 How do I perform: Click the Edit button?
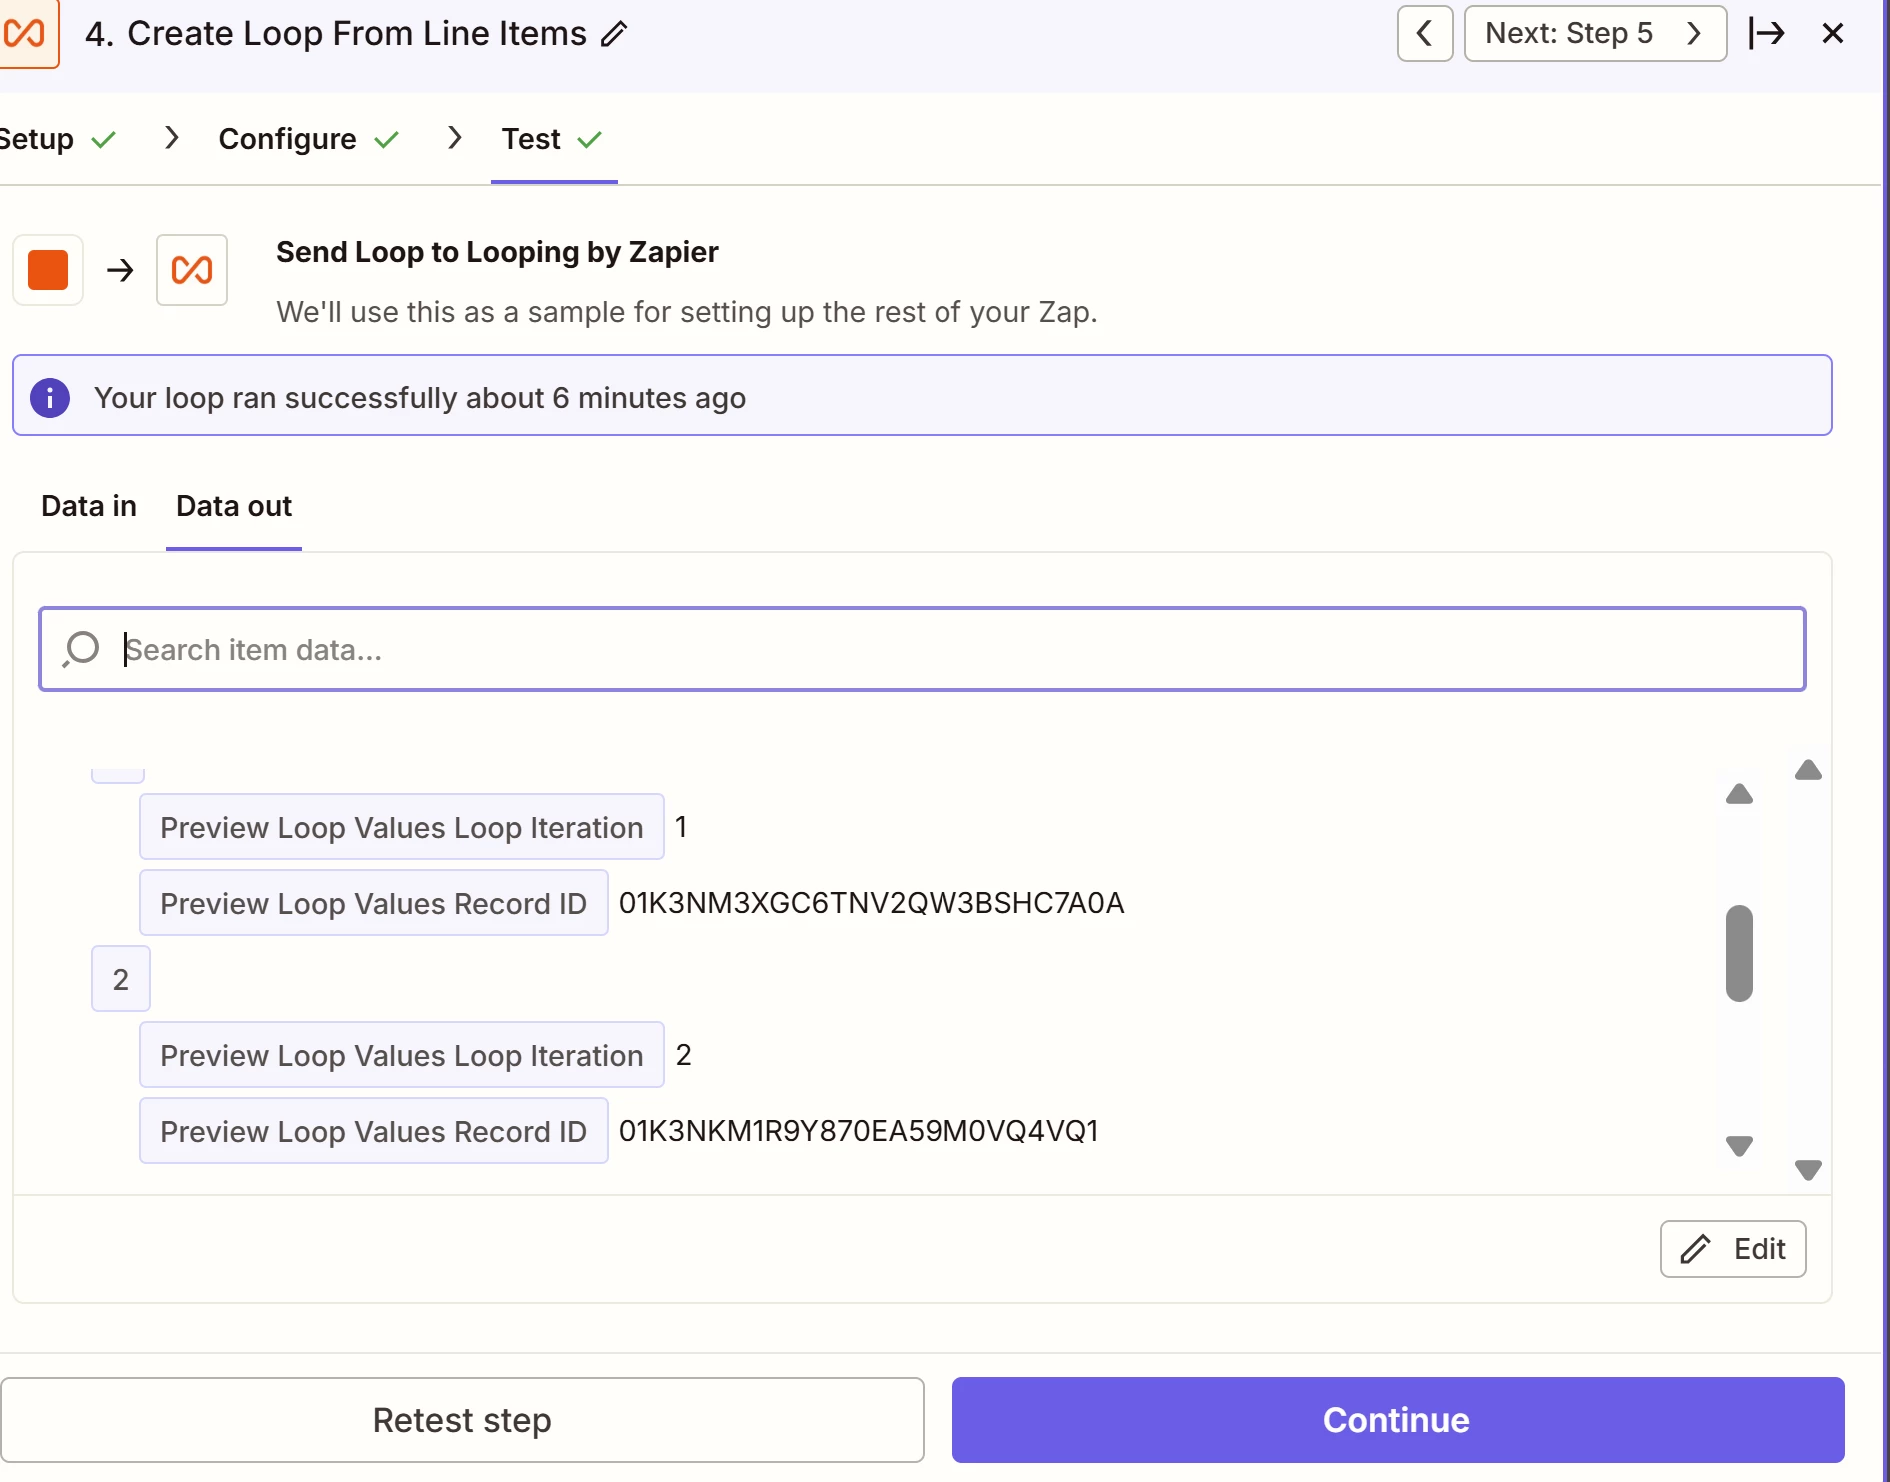coord(1733,1249)
